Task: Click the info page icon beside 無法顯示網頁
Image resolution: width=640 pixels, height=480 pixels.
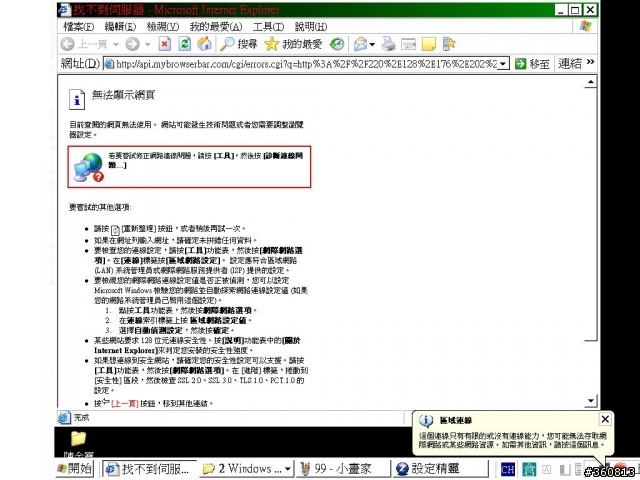Action: pyautogui.click(x=77, y=99)
